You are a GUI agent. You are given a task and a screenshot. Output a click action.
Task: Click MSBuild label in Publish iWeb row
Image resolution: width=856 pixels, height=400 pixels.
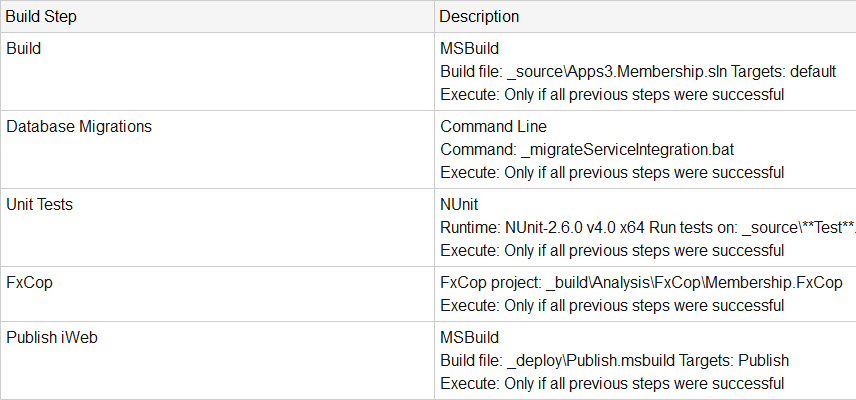(x=469, y=338)
